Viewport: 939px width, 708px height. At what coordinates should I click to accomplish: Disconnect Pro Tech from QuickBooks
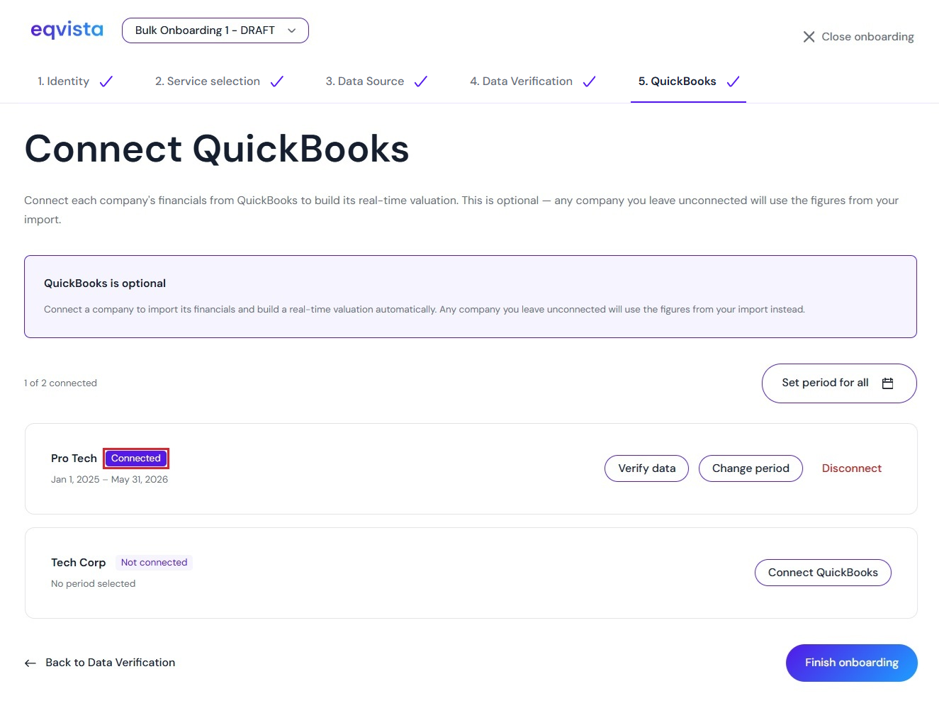pos(852,468)
